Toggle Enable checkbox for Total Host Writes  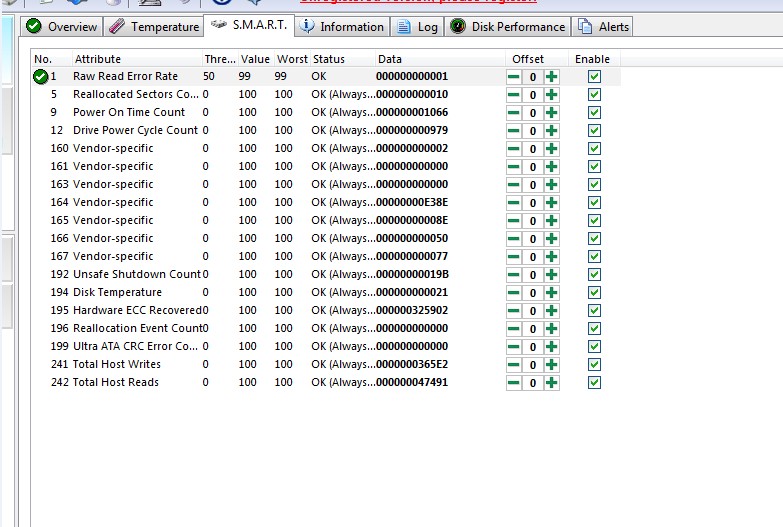594,364
